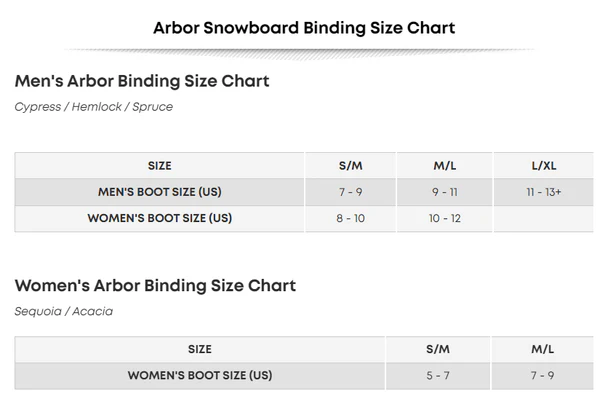Select the S/M header in the women's table

(438, 349)
